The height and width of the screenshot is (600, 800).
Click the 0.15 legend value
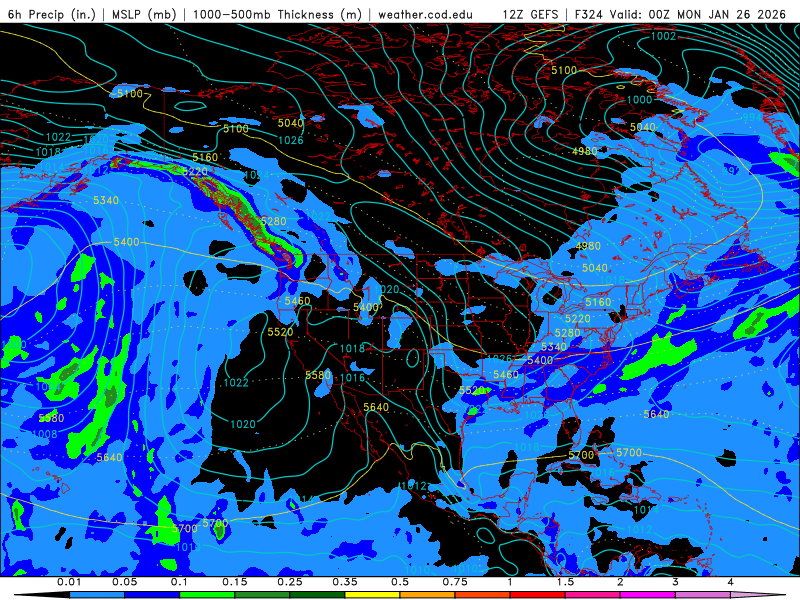point(235,582)
